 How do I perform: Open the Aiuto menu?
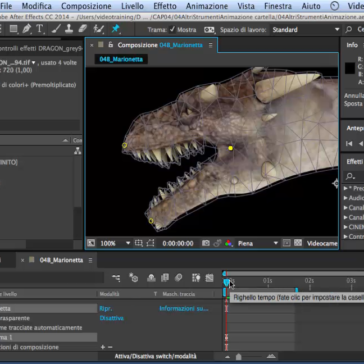coord(312,6)
